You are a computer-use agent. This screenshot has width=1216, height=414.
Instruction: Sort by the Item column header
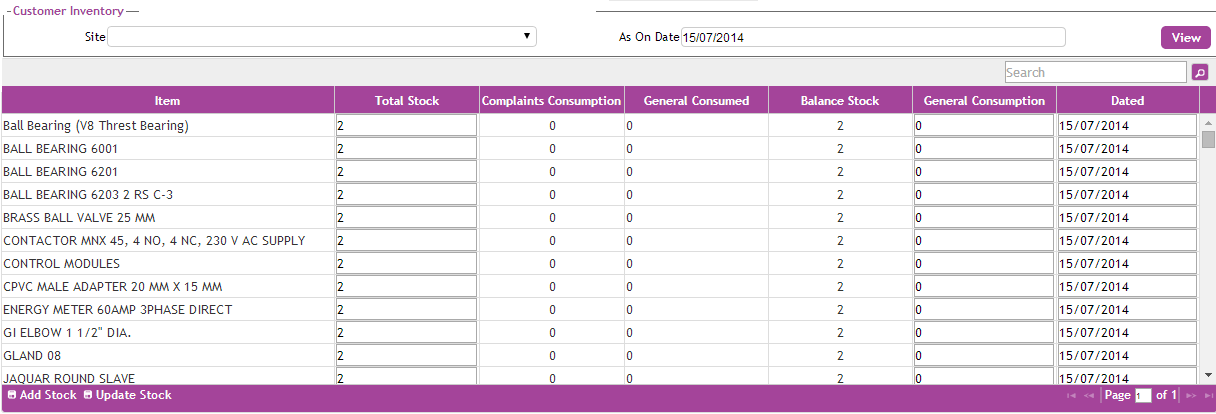pyautogui.click(x=167, y=100)
